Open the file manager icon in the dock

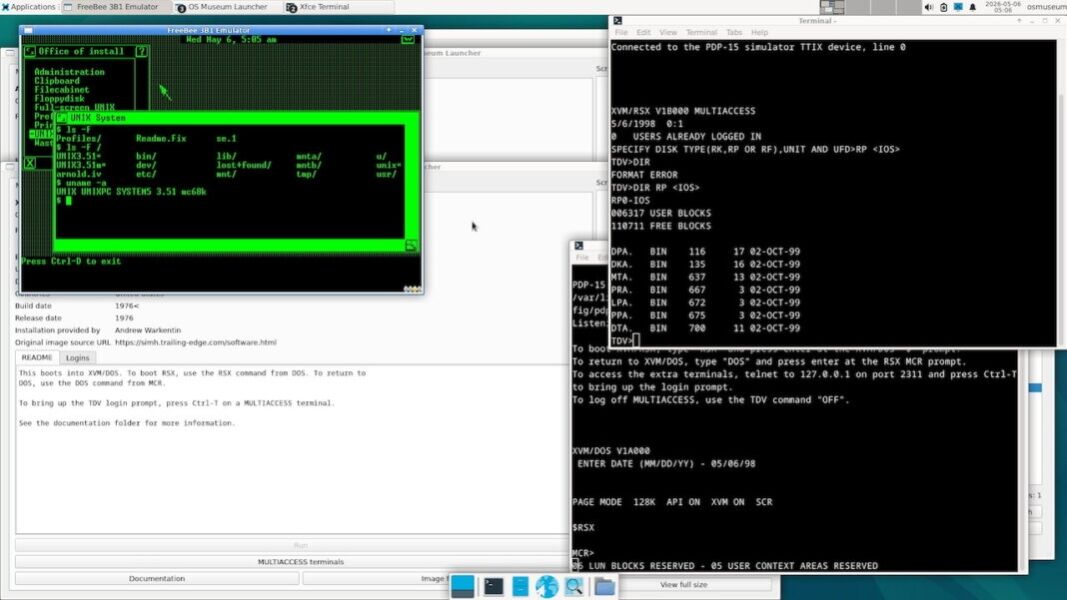(x=520, y=586)
